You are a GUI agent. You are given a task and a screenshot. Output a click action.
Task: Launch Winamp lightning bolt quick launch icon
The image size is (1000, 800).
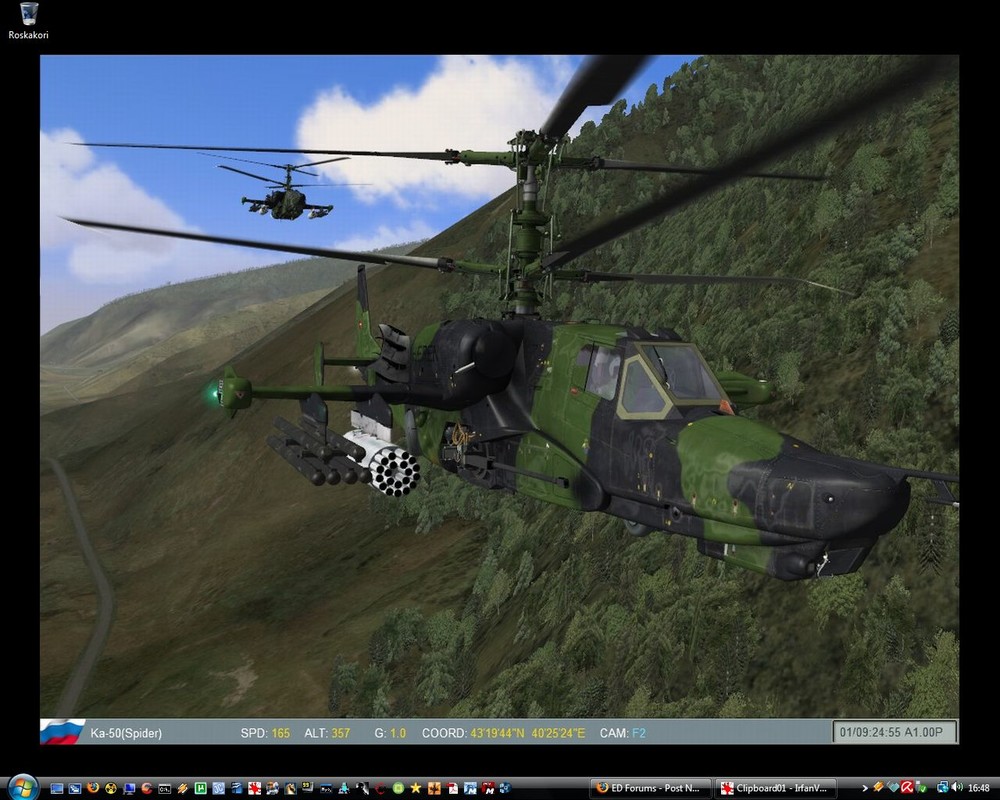(x=182, y=789)
